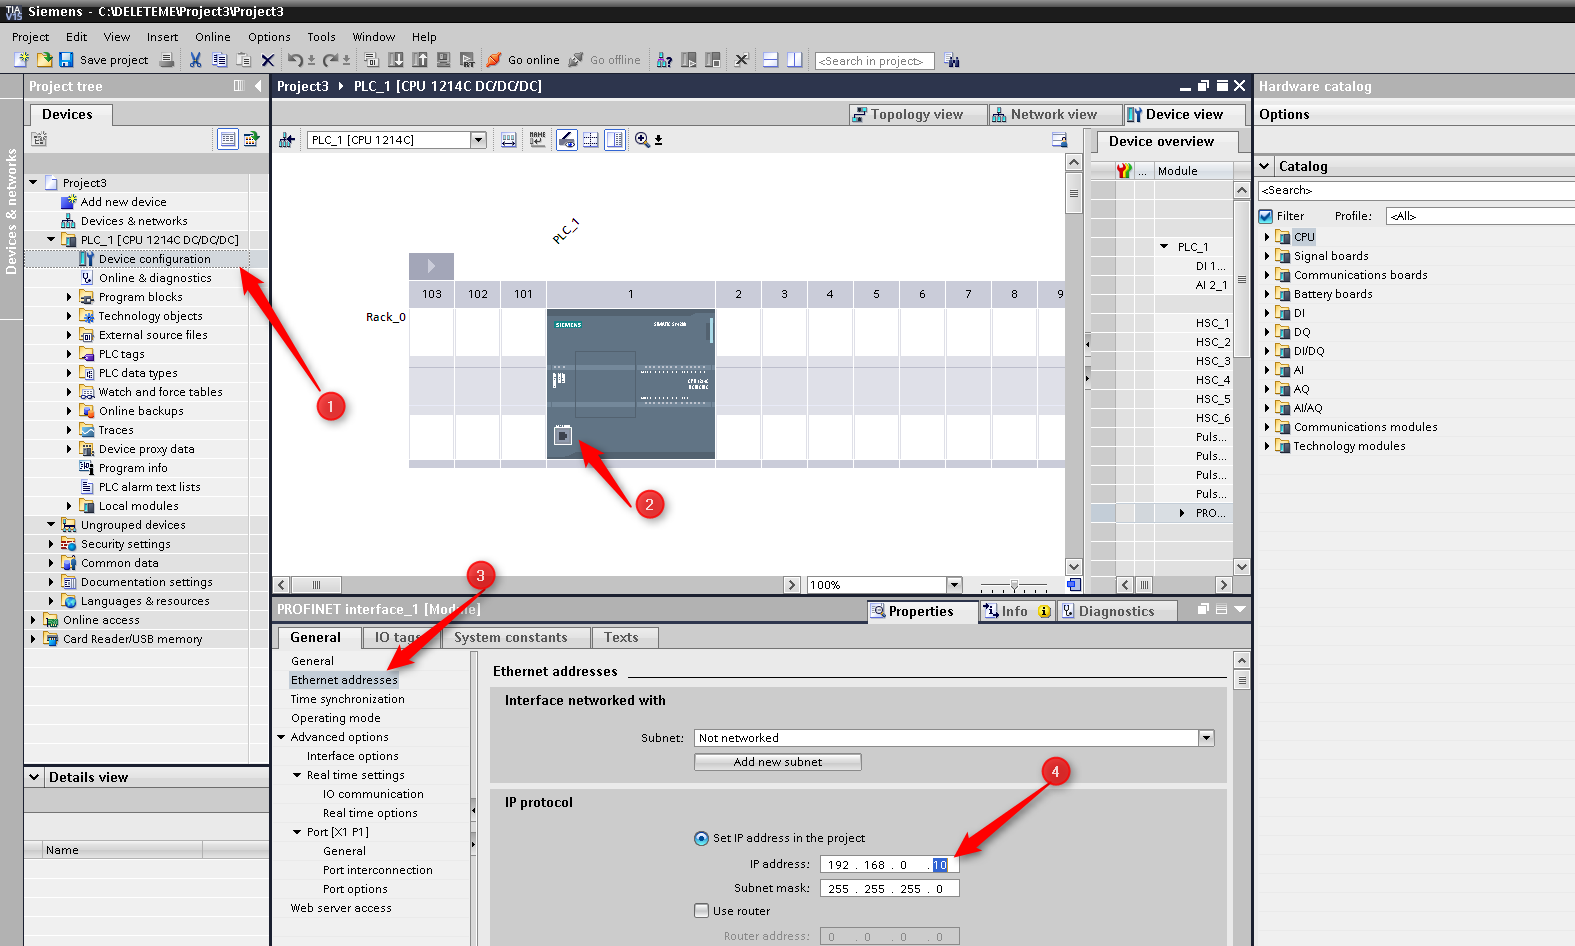Open the Options menu
Image resolution: width=1575 pixels, height=946 pixels.
point(269,37)
